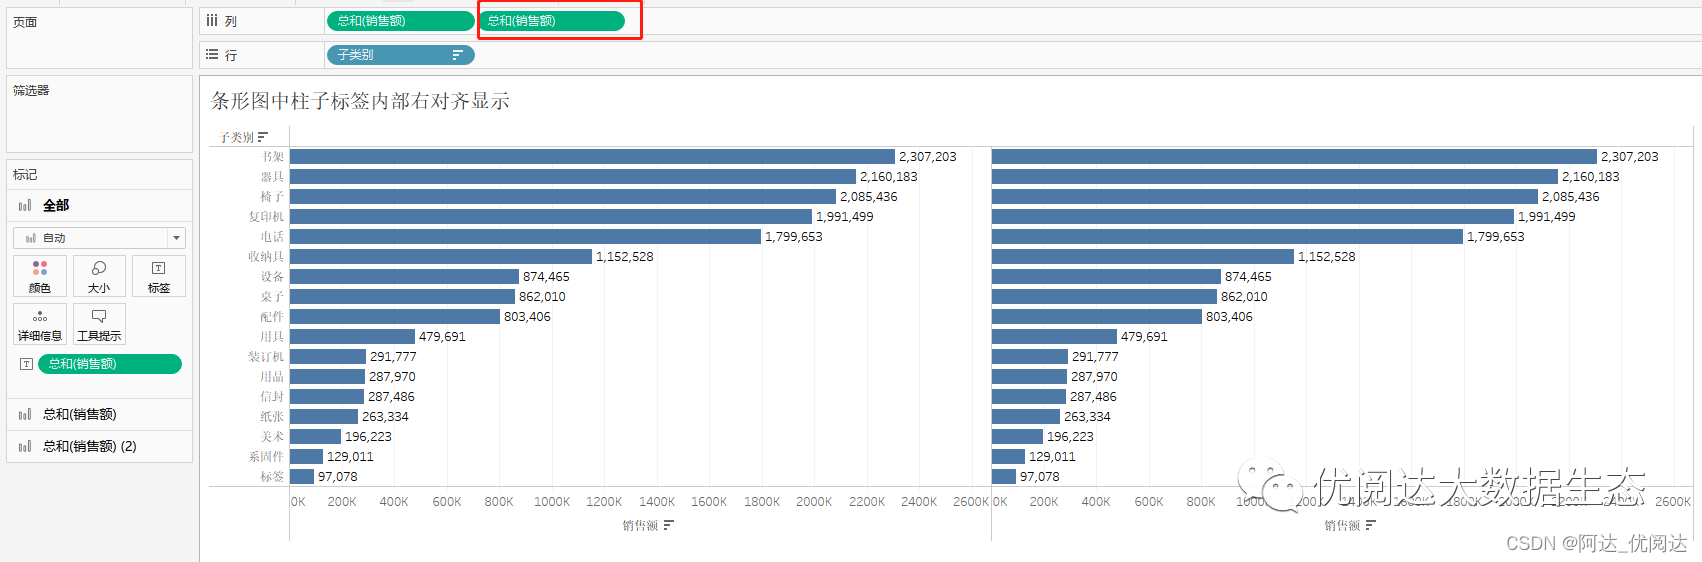
Task: Click the chart title 条形图中柱子标签内部右对齐显示
Action: [360, 101]
